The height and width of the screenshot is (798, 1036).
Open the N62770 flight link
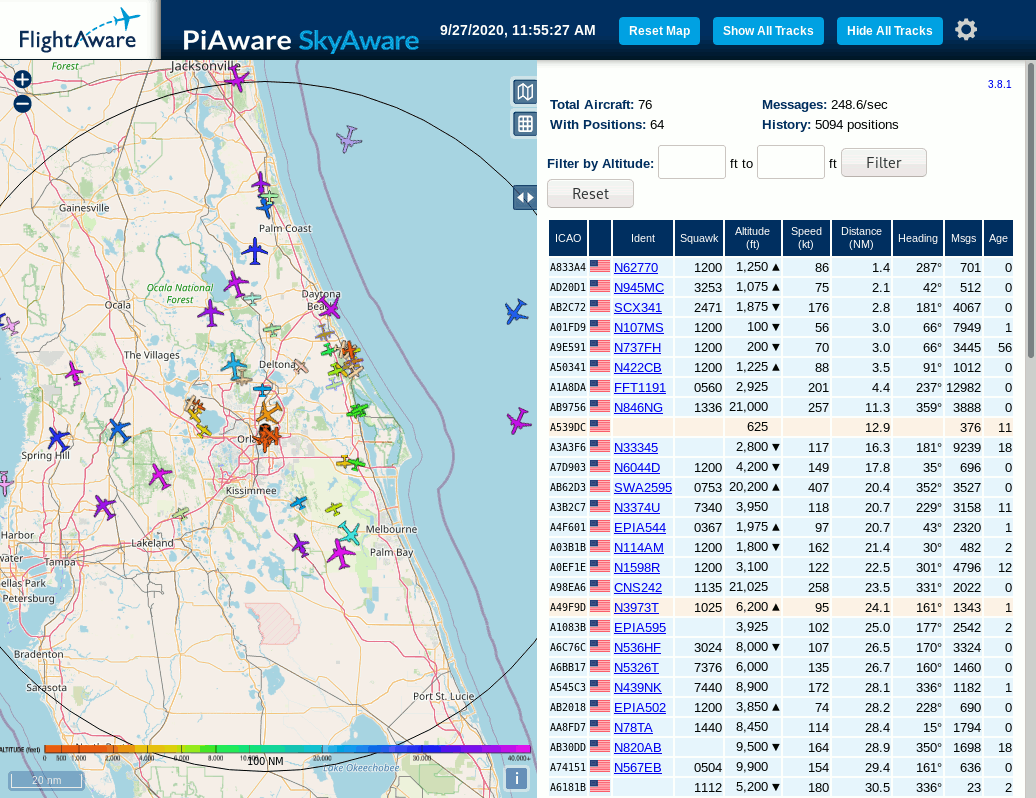(636, 268)
